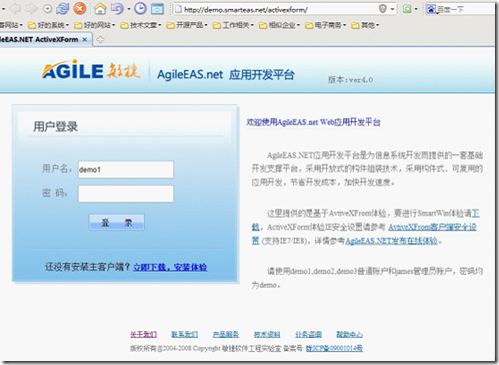The width and height of the screenshot is (499, 365).
Task: Open the 电子商务 bookmarks folder
Action: 326,25
